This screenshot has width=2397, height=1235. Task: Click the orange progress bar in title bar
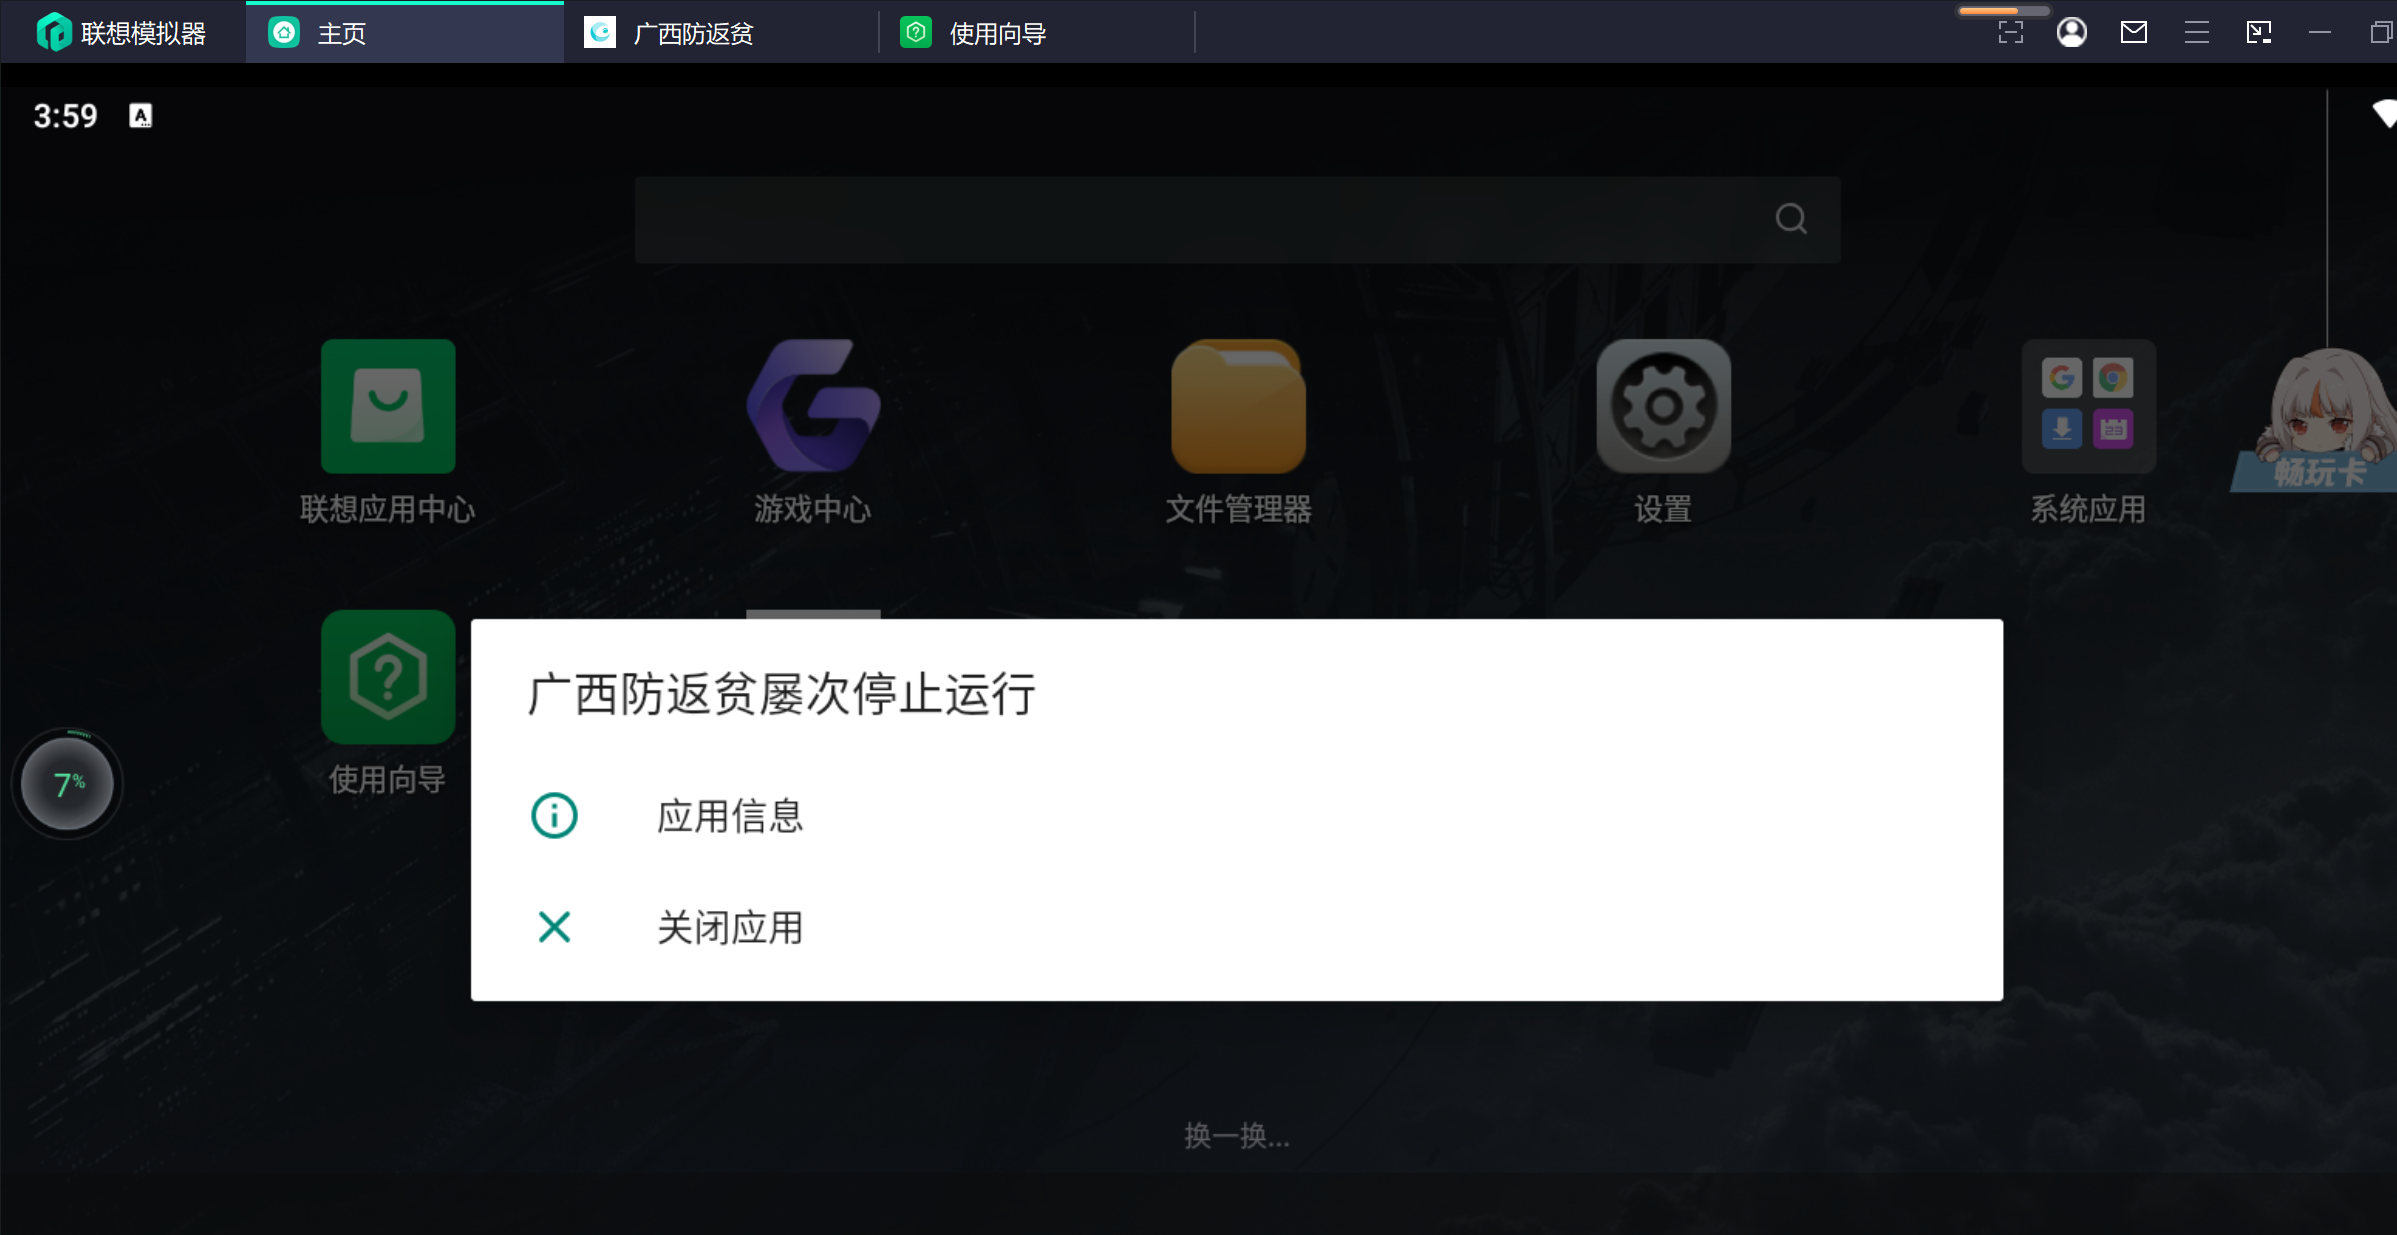(x=2003, y=10)
